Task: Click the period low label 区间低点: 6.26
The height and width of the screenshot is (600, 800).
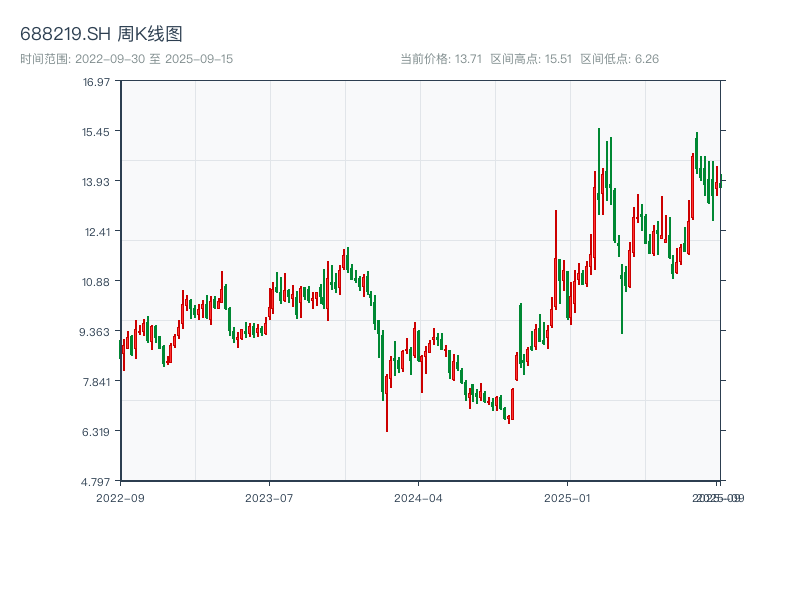Action: coord(620,59)
